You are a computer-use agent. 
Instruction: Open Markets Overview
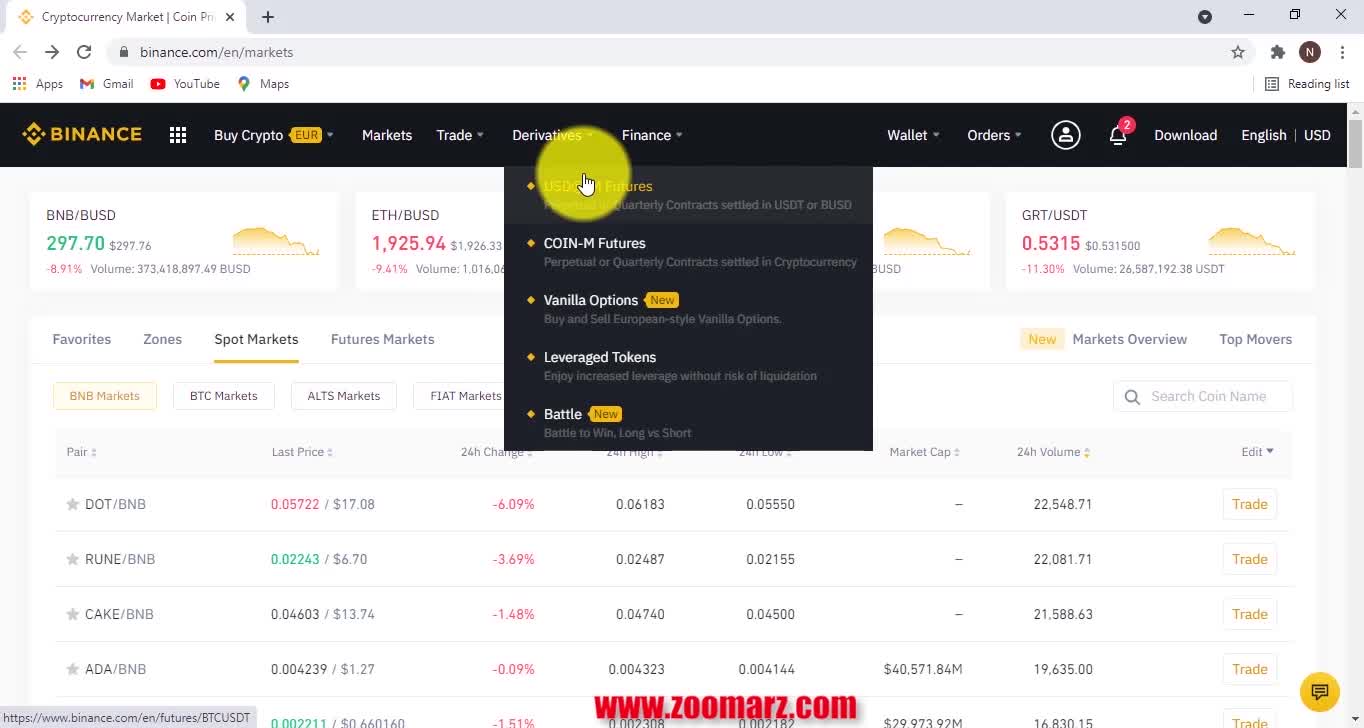pyautogui.click(x=1129, y=339)
